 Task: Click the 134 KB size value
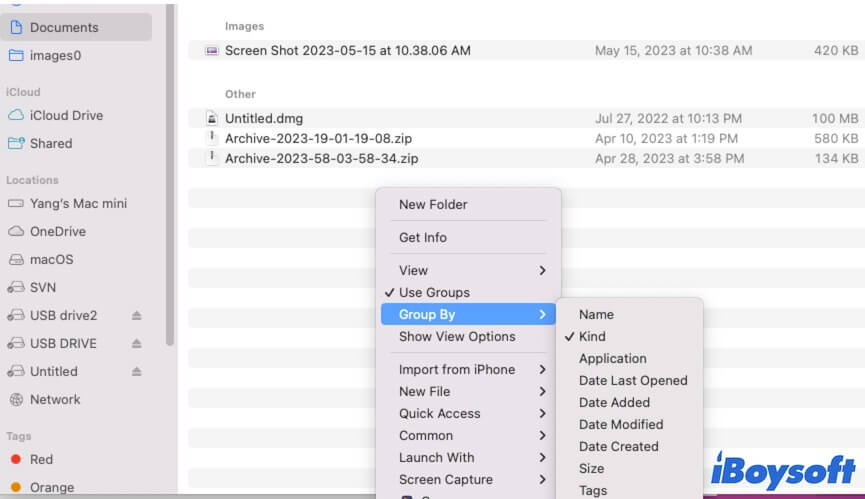coord(836,158)
